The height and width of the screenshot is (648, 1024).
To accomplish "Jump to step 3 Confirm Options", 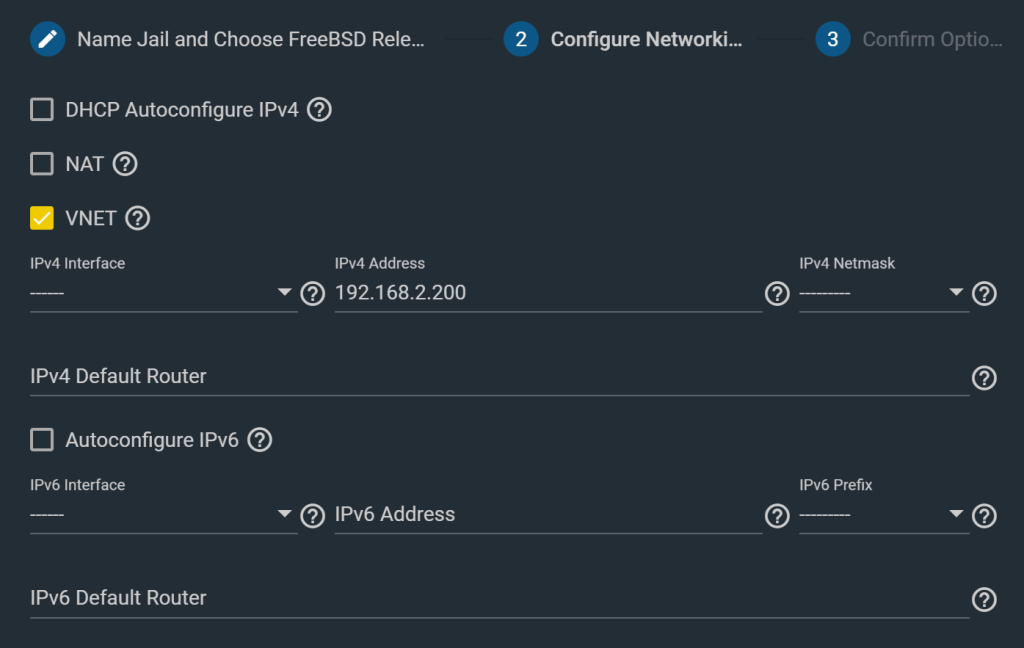I will pyautogui.click(x=910, y=40).
